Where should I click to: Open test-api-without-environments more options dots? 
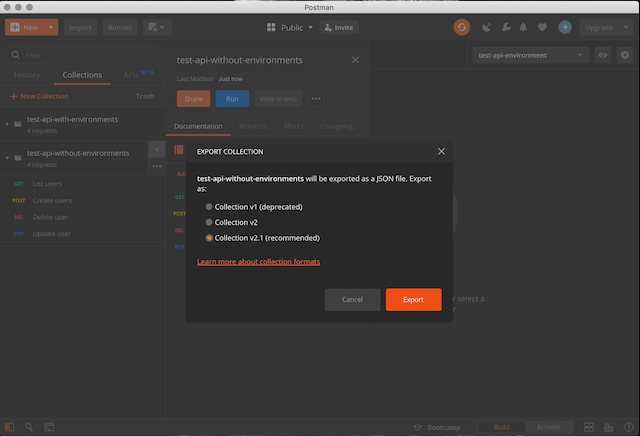[157, 166]
